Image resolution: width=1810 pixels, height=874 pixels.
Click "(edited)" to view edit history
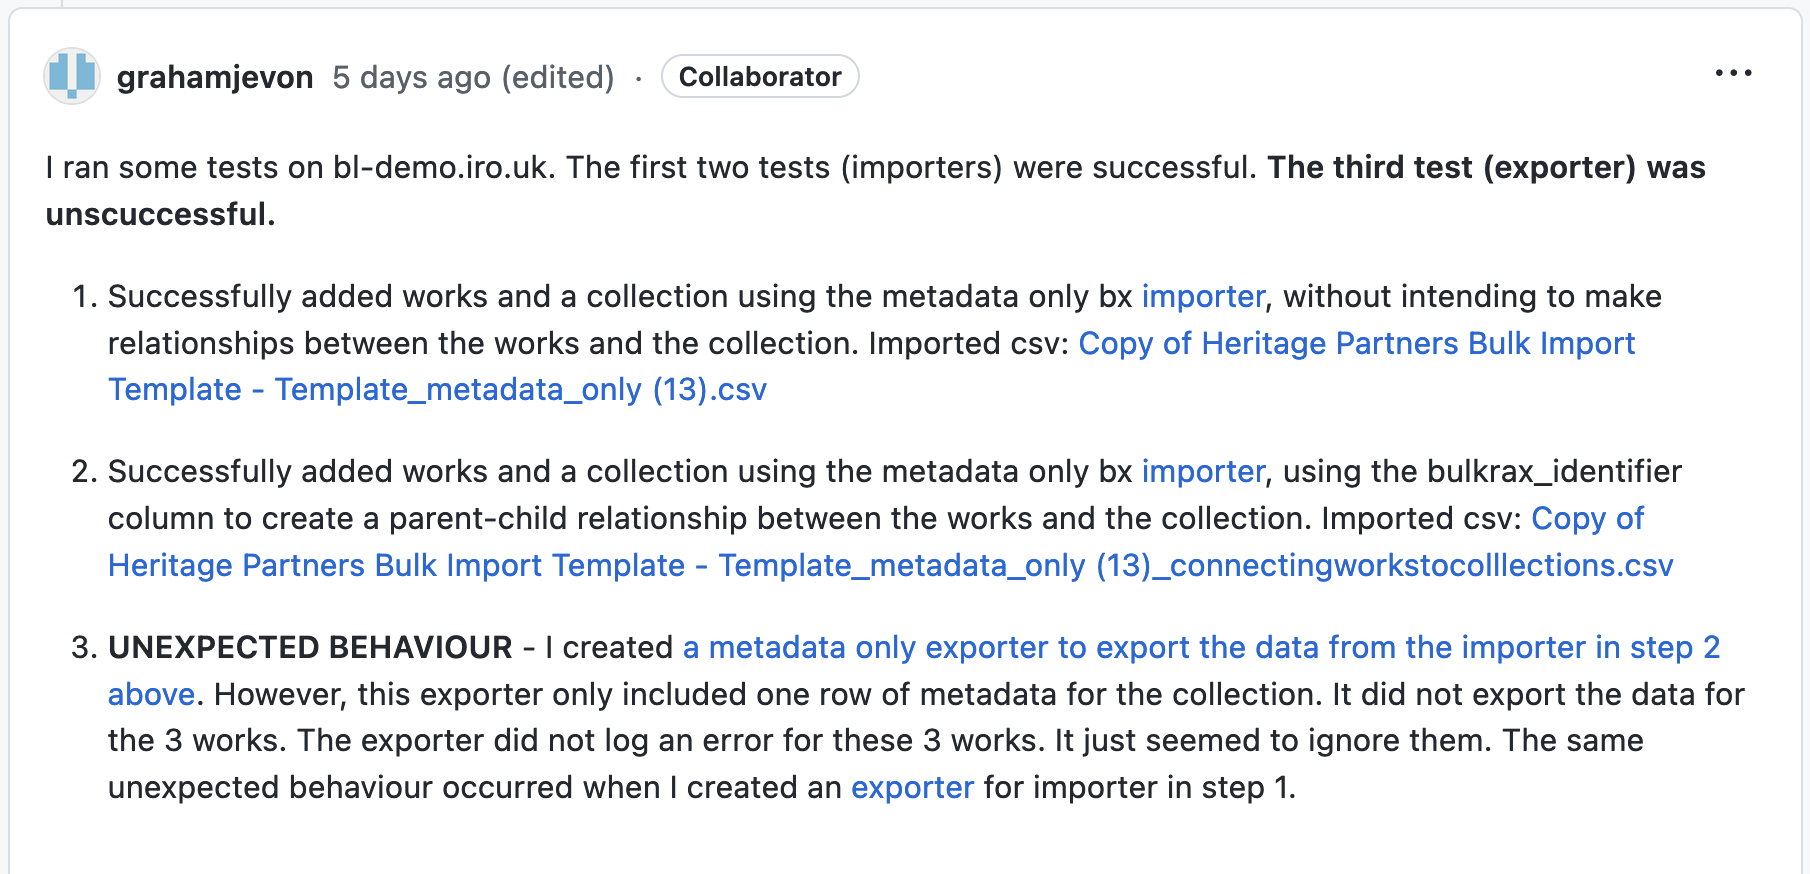(560, 77)
